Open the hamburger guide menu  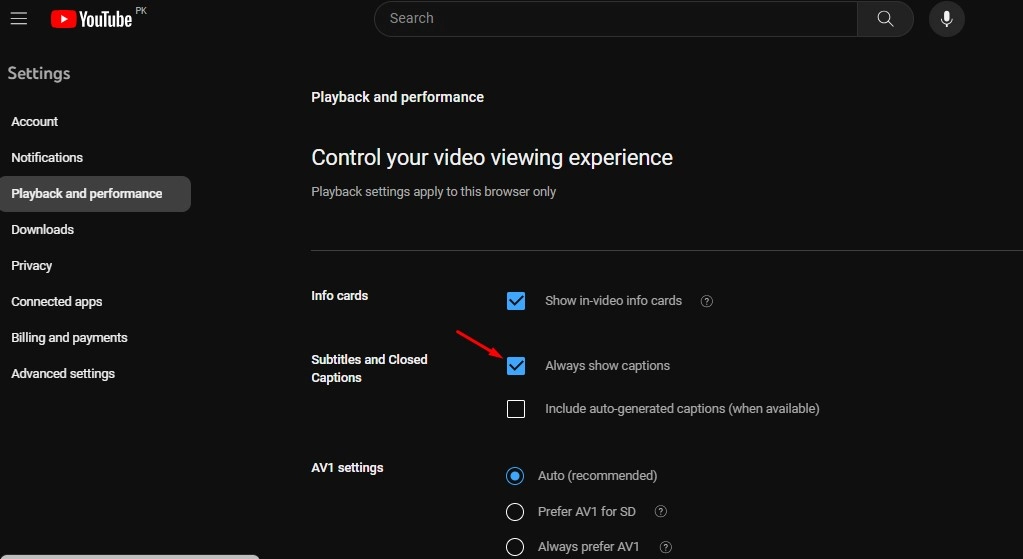coord(18,18)
